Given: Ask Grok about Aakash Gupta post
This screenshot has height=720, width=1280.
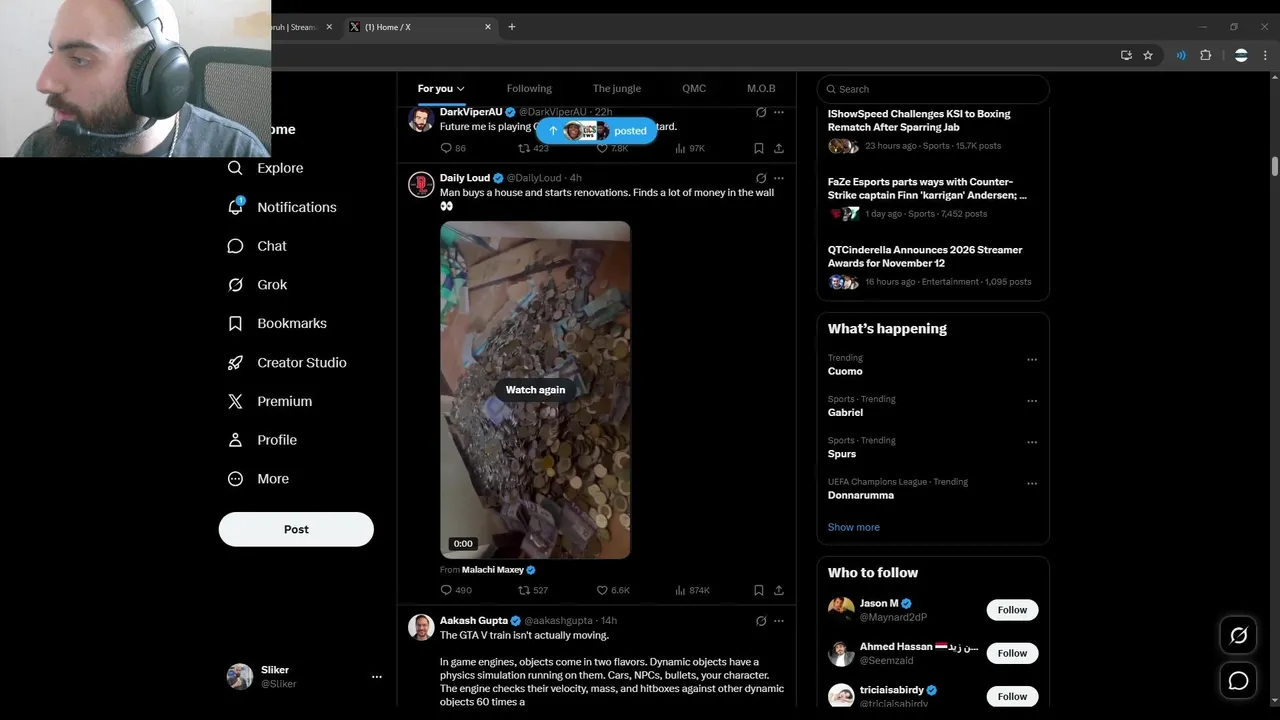Looking at the screenshot, I should (x=761, y=621).
